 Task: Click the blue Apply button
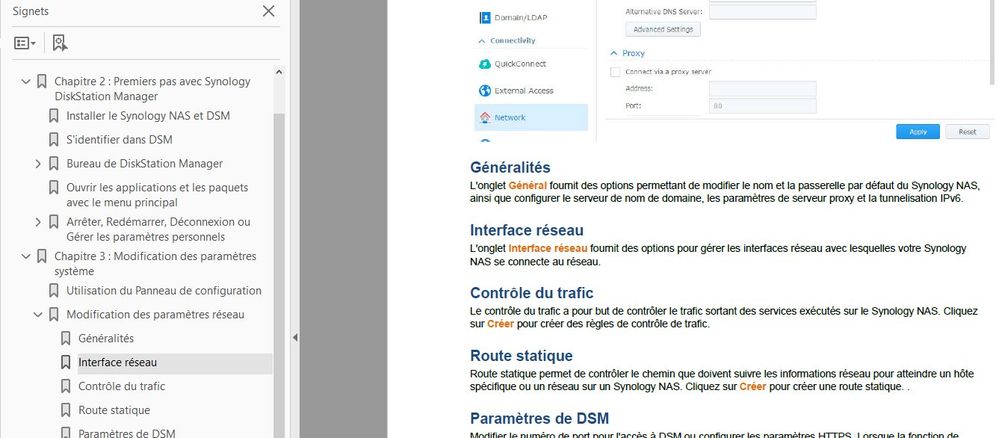pyautogui.click(x=917, y=131)
